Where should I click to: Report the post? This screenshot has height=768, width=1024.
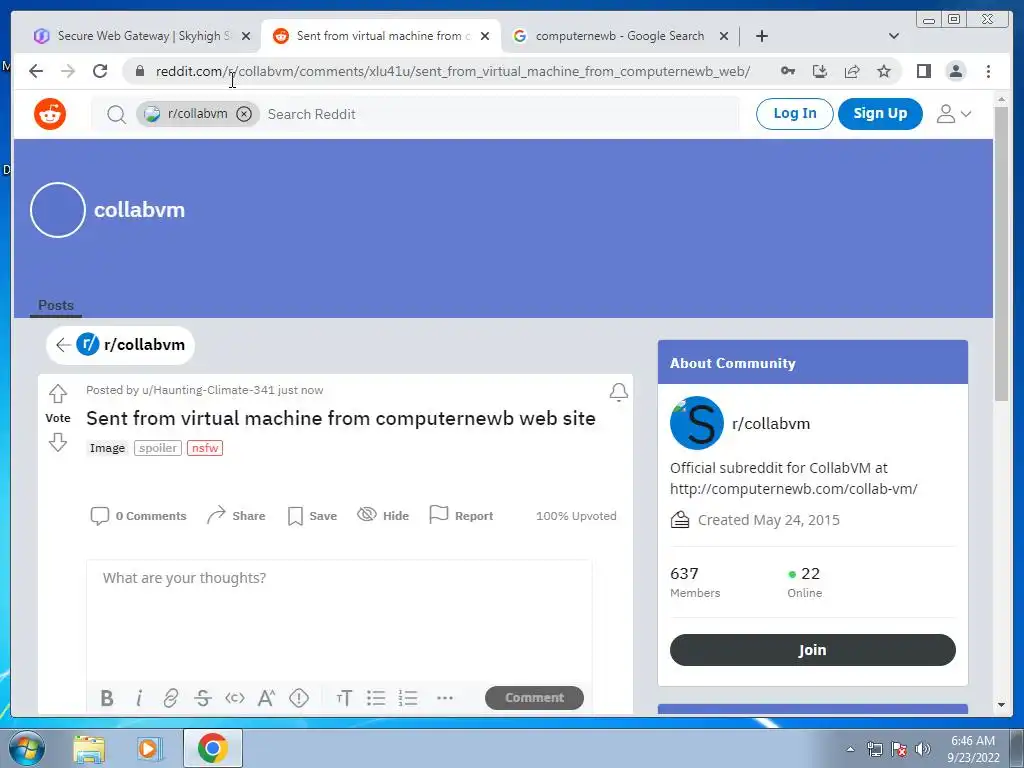point(461,516)
